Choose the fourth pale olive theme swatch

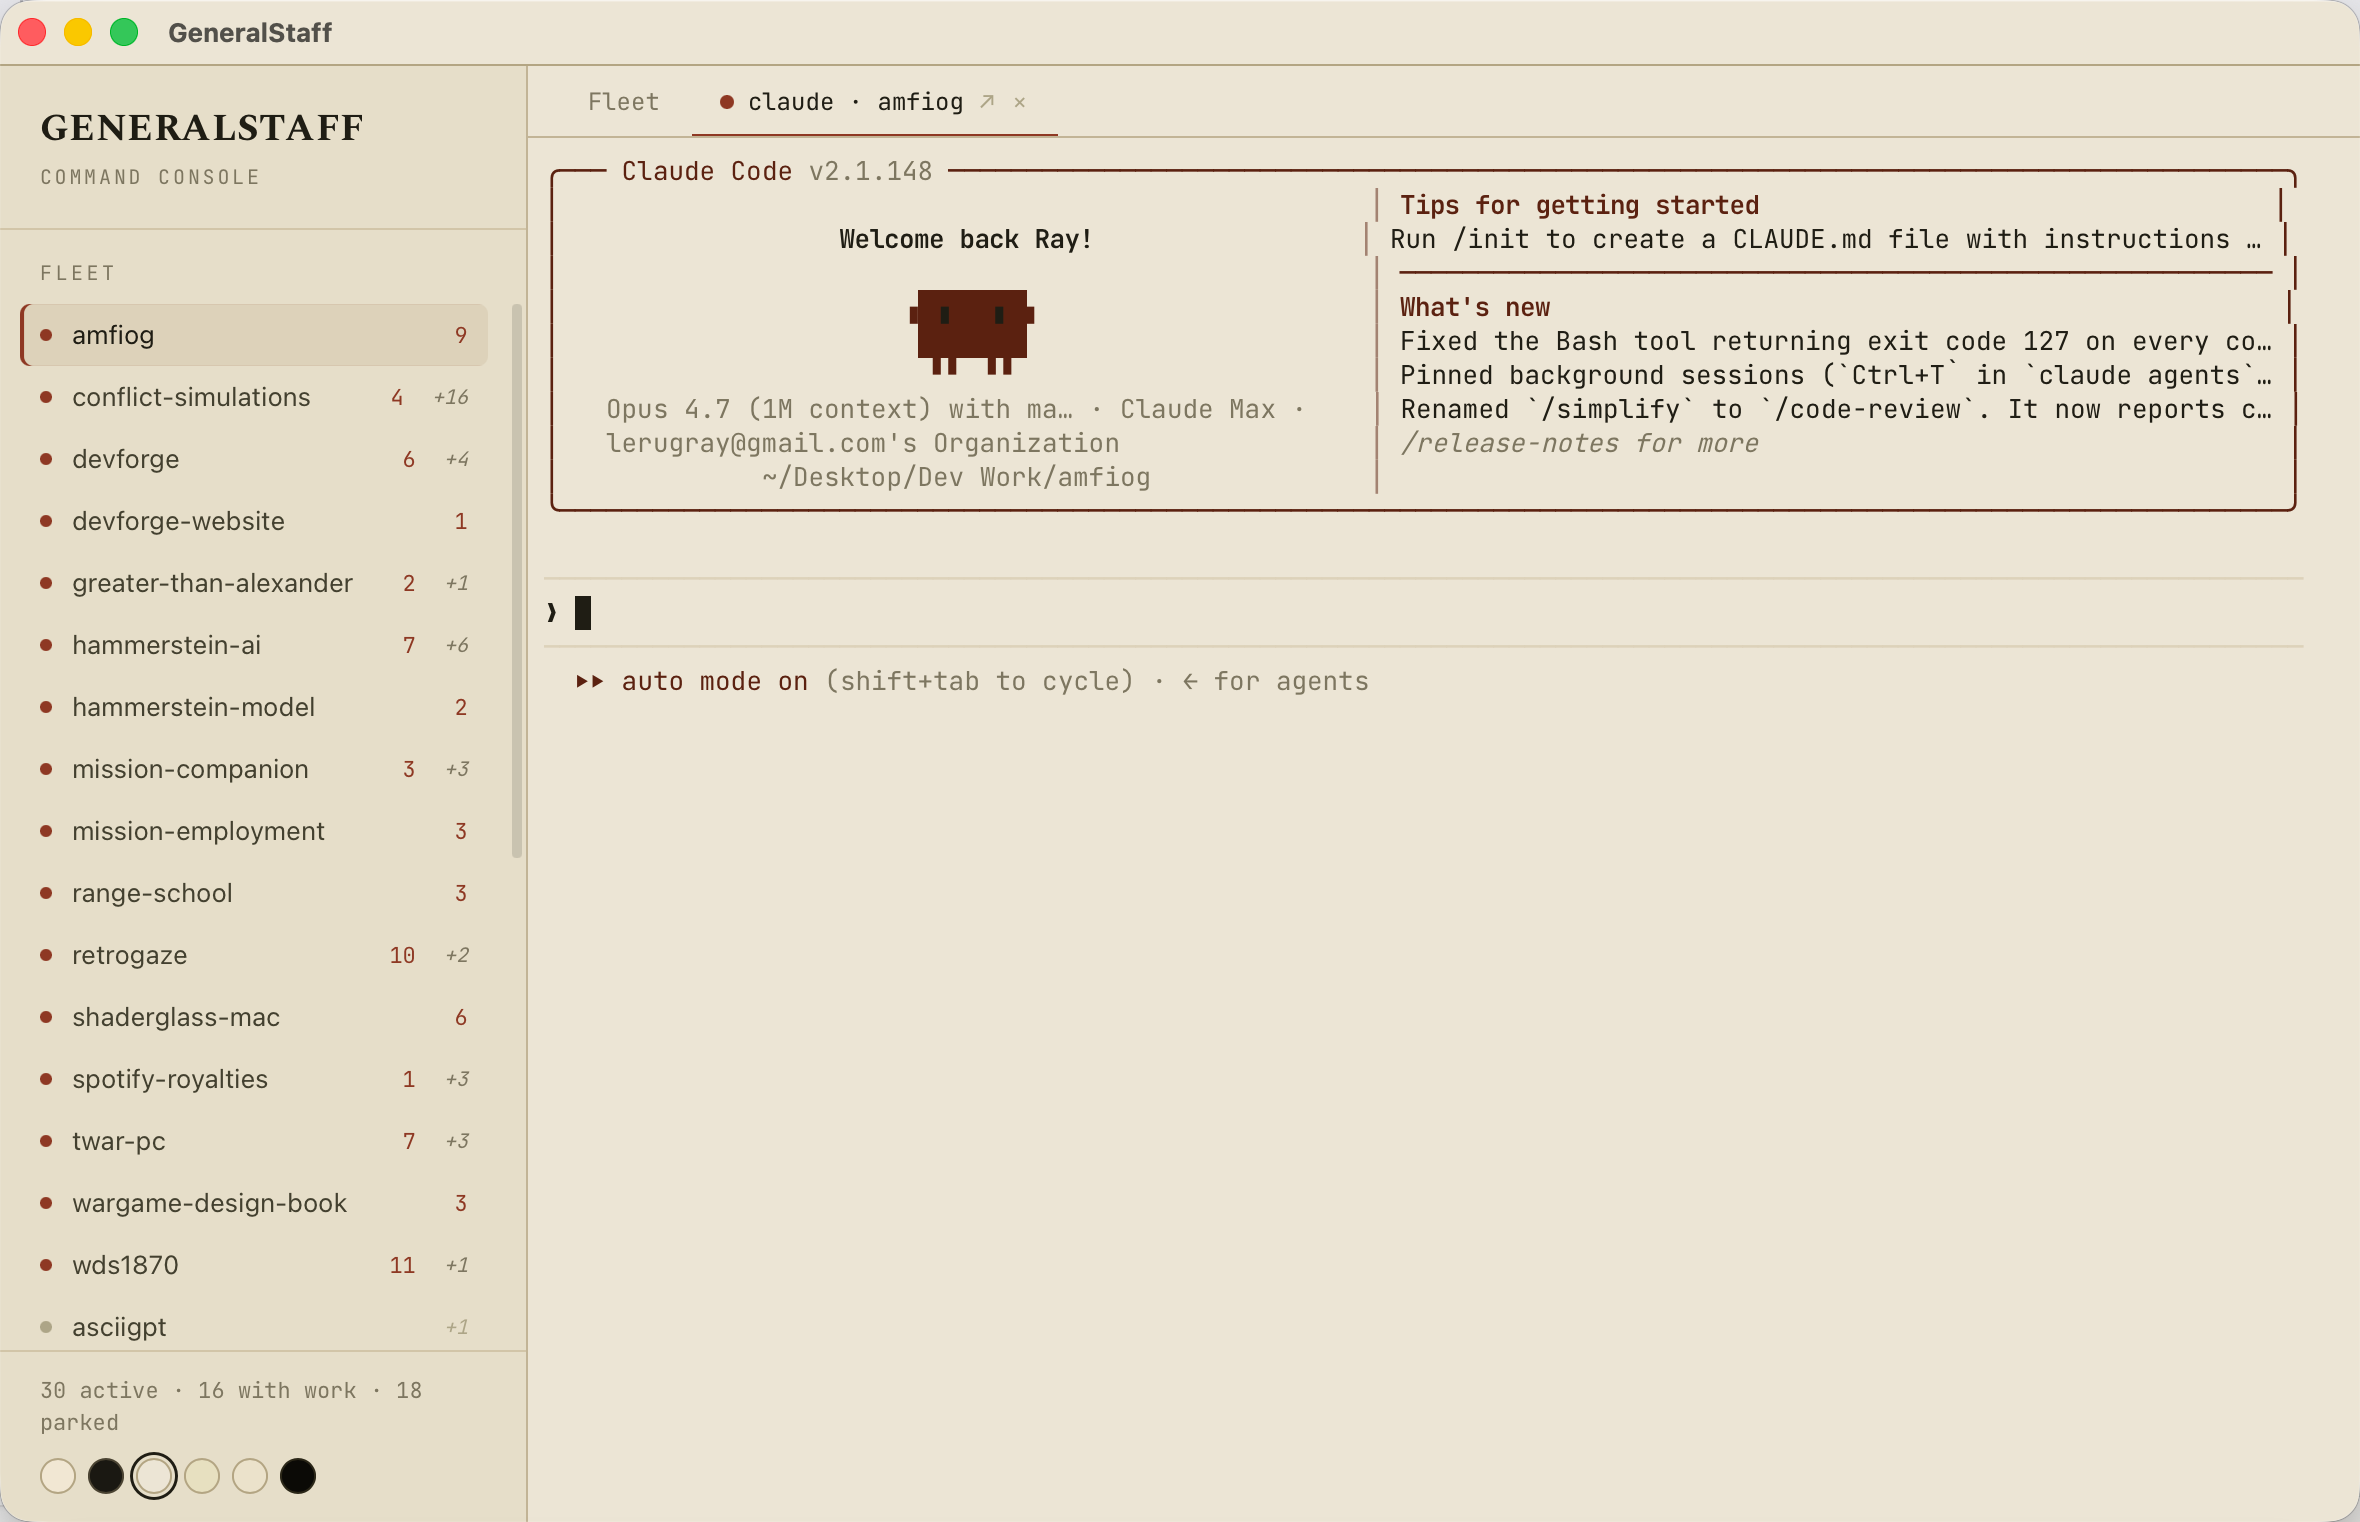click(x=202, y=1476)
